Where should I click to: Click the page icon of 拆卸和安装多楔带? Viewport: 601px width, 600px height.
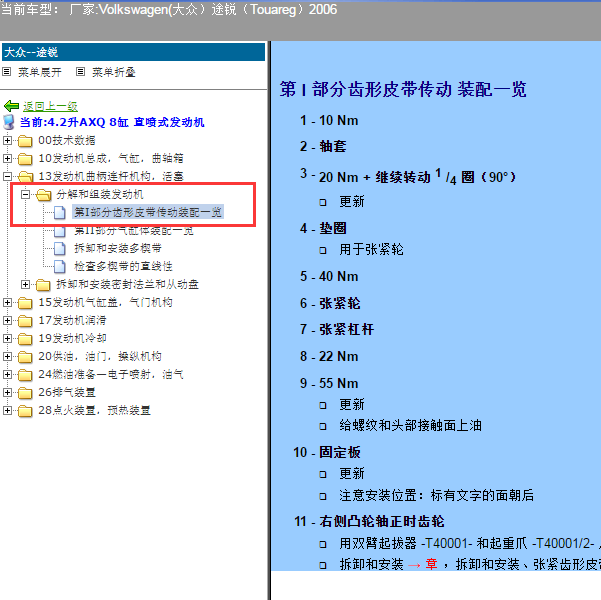coord(59,248)
